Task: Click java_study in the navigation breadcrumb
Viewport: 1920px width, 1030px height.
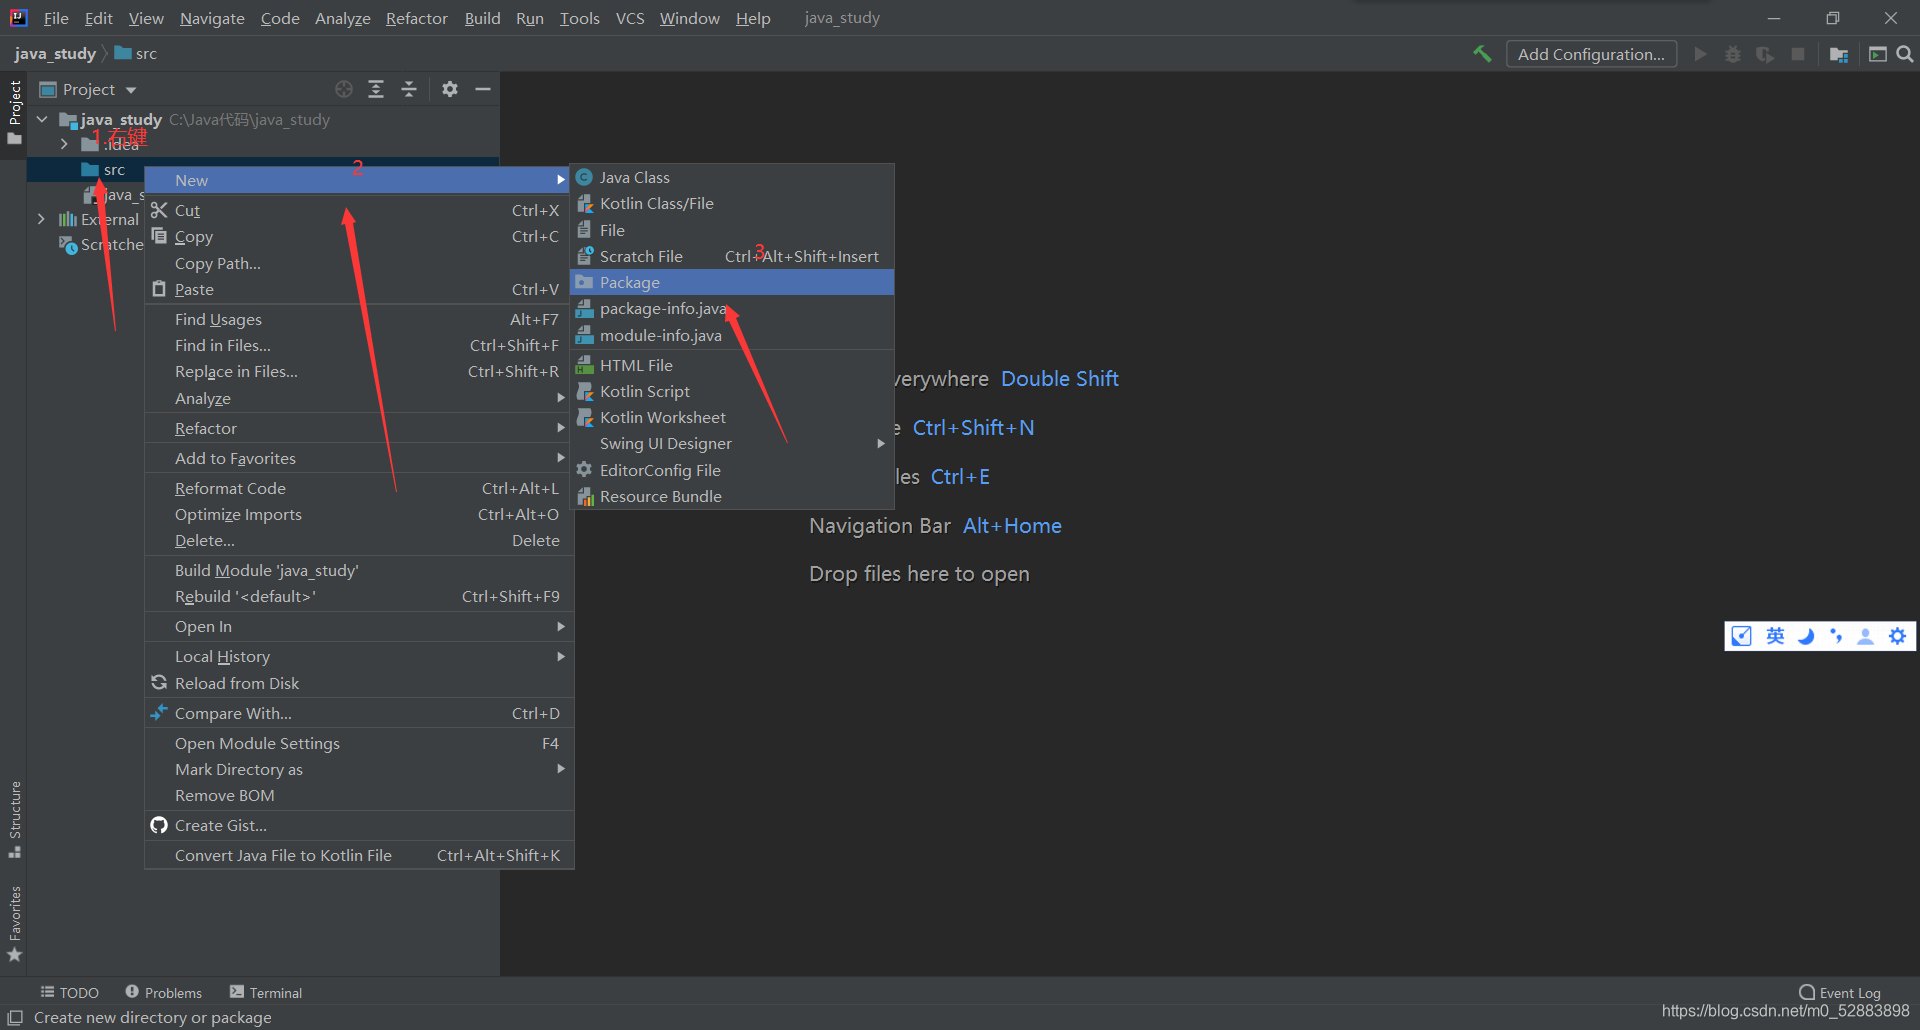Action: [x=55, y=53]
